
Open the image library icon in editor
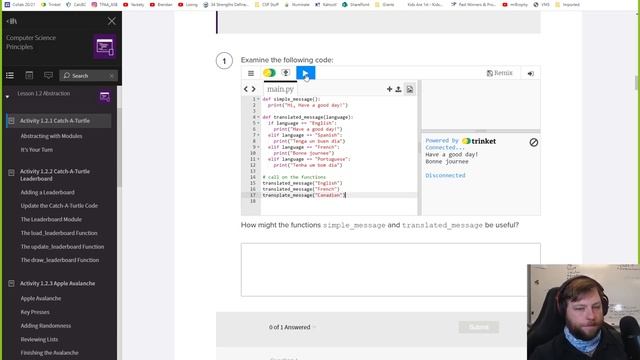(x=409, y=89)
